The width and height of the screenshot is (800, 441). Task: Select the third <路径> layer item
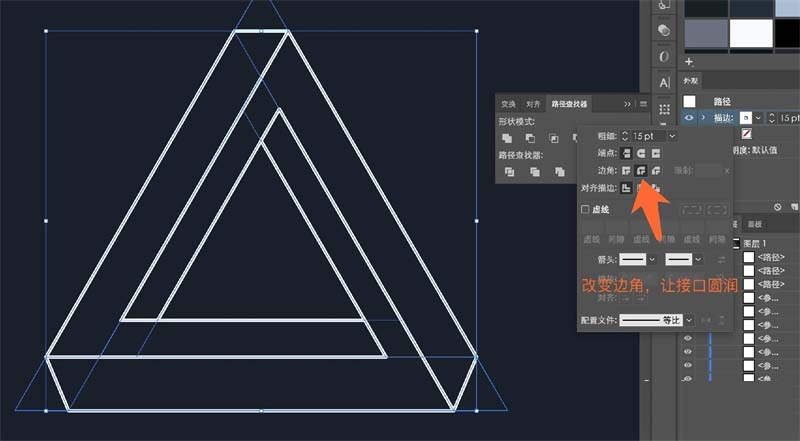coord(770,284)
